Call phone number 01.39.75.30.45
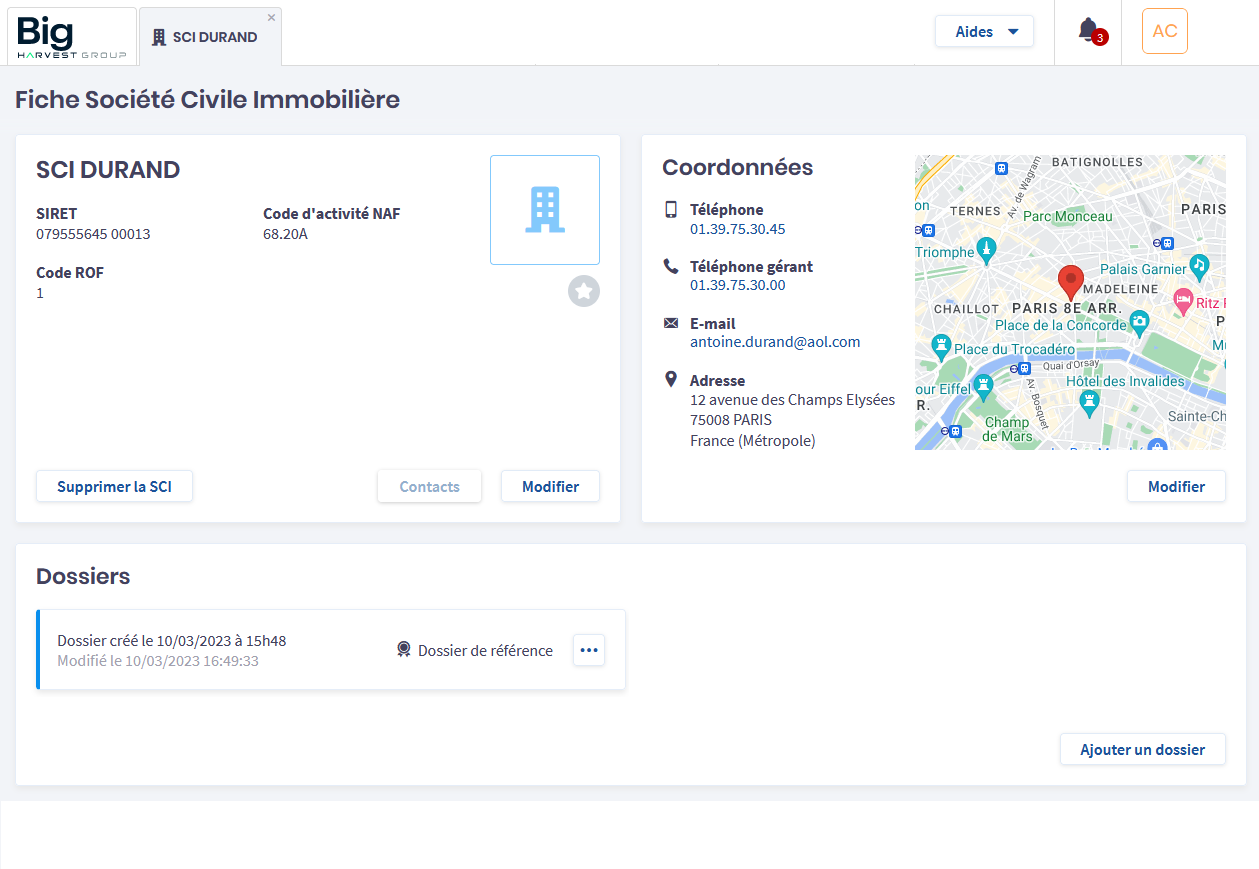1259x869 pixels. 737,229
